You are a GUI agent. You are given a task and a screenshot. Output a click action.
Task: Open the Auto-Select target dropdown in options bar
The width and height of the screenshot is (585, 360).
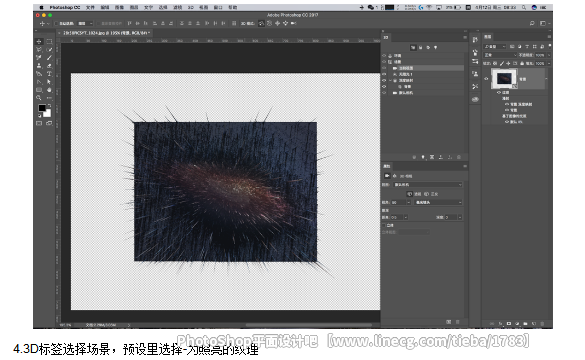(x=85, y=23)
